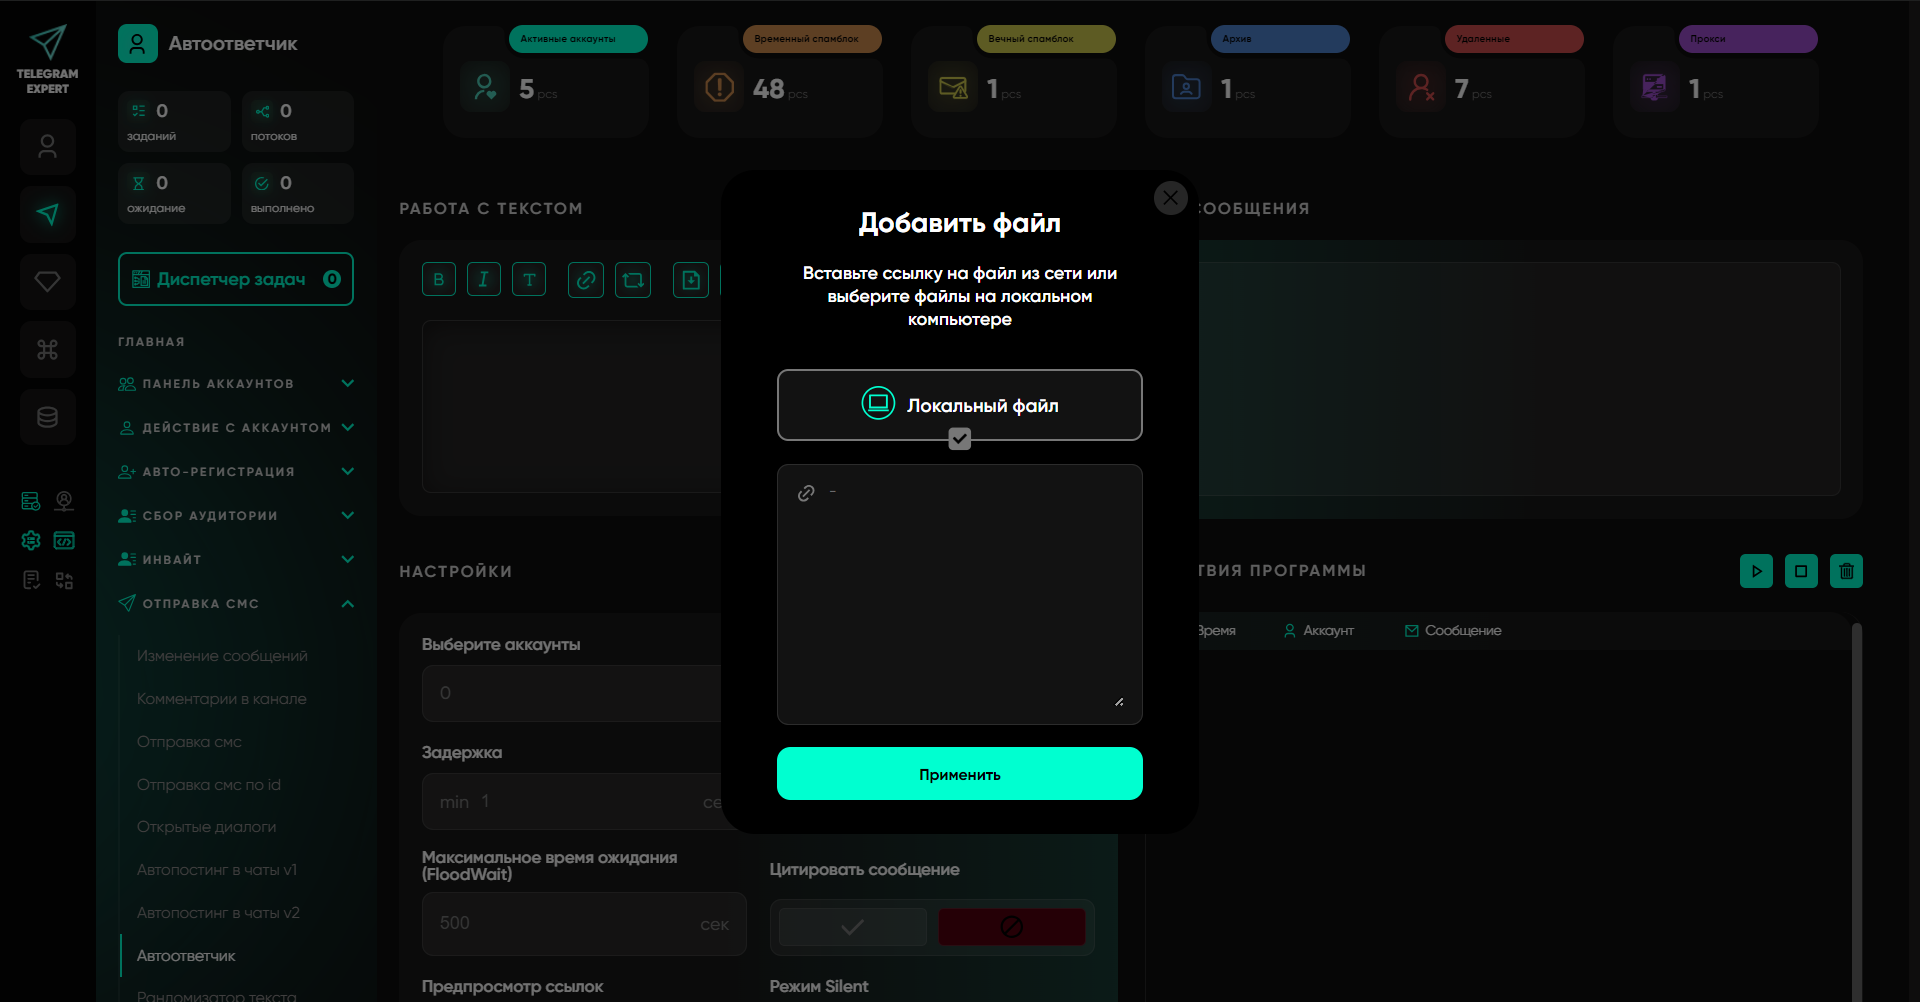
Task: Close the Добавить файл dialog
Action: click(1170, 198)
